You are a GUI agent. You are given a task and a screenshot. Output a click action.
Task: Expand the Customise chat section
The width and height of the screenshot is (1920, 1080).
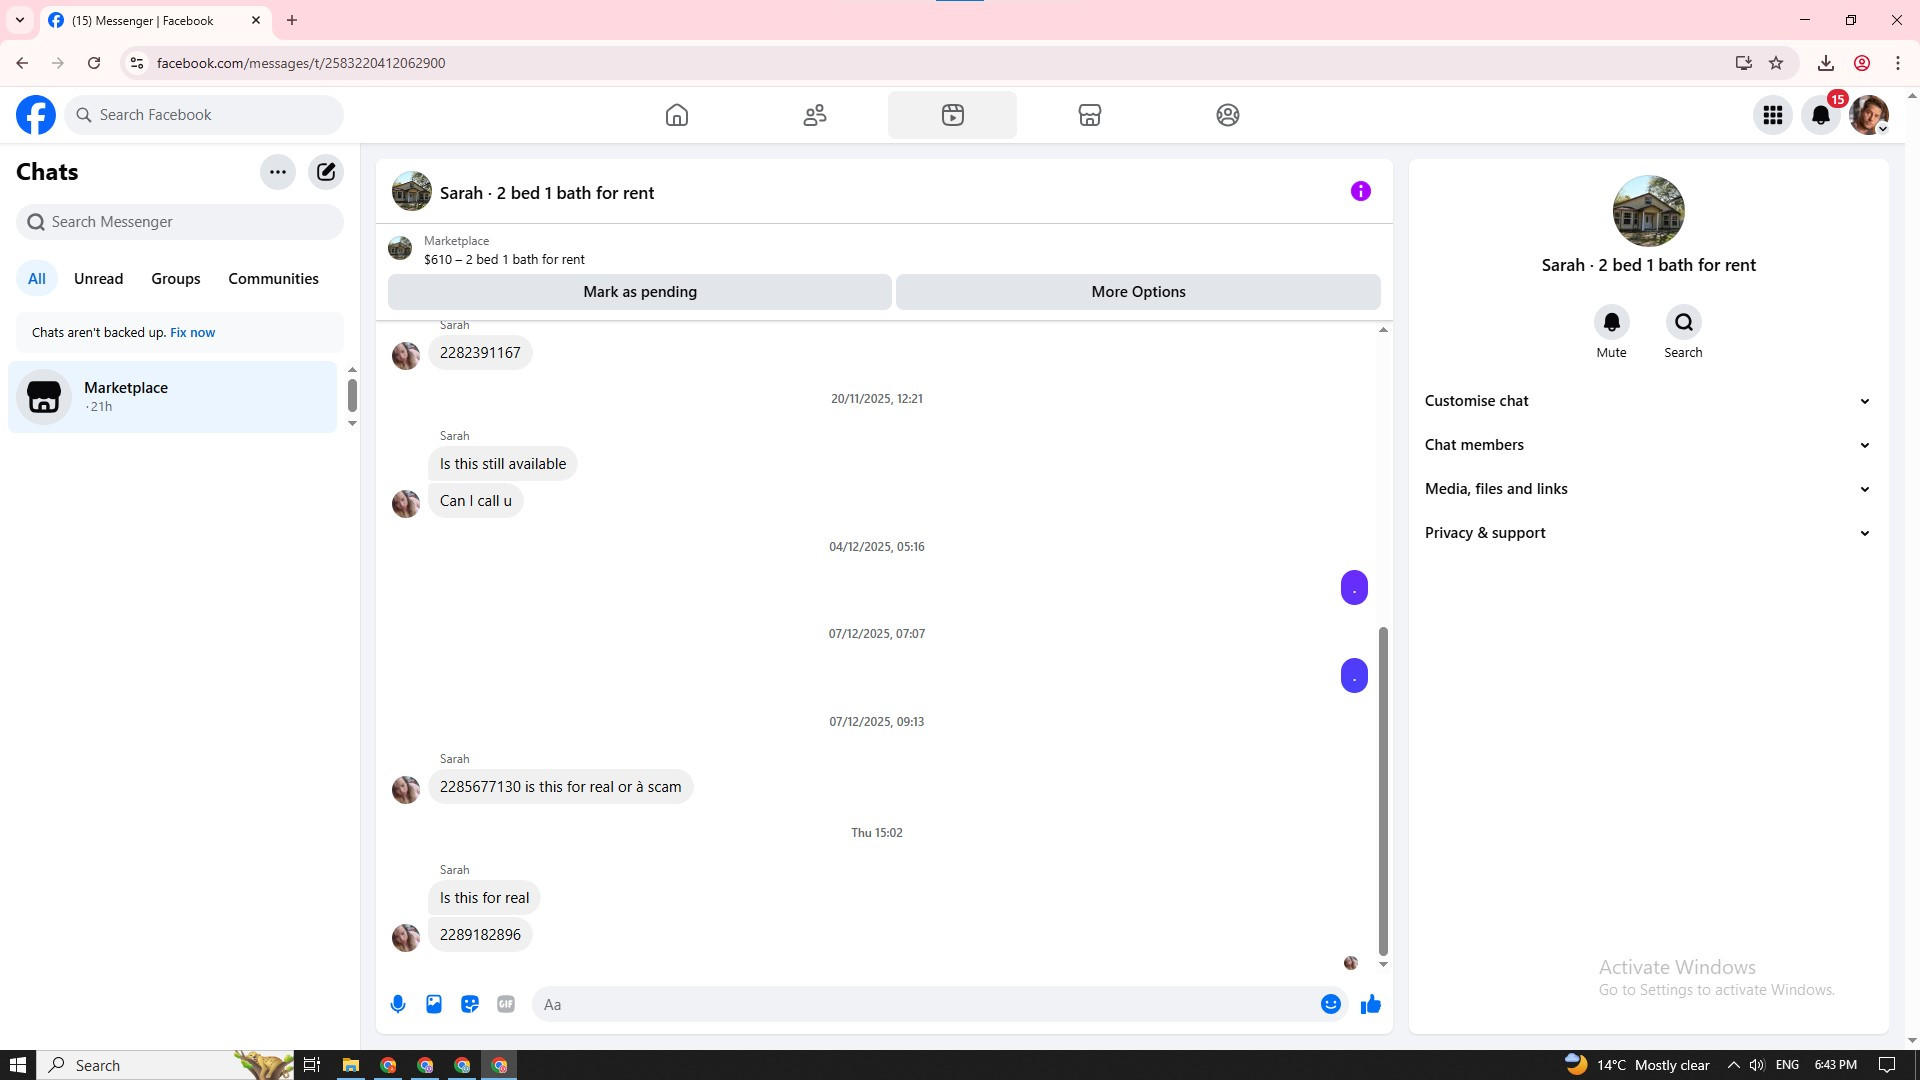tap(1647, 401)
